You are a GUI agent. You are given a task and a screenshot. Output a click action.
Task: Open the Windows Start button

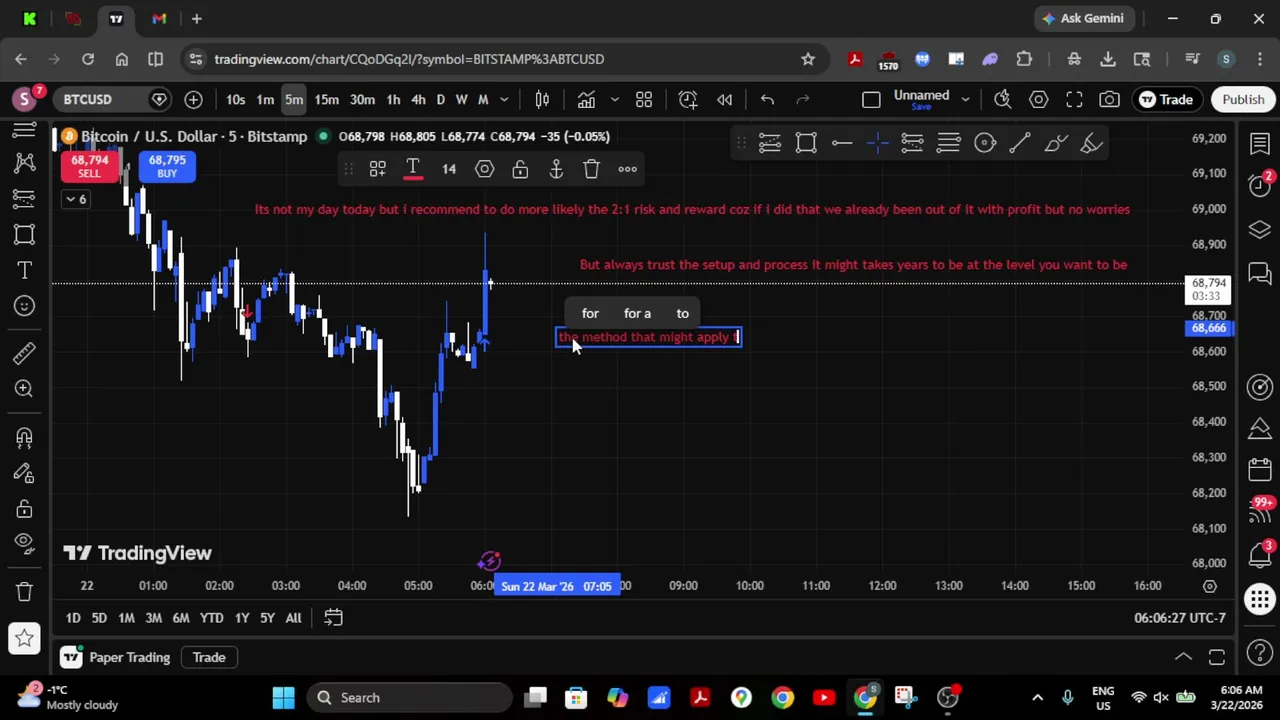pos(283,697)
